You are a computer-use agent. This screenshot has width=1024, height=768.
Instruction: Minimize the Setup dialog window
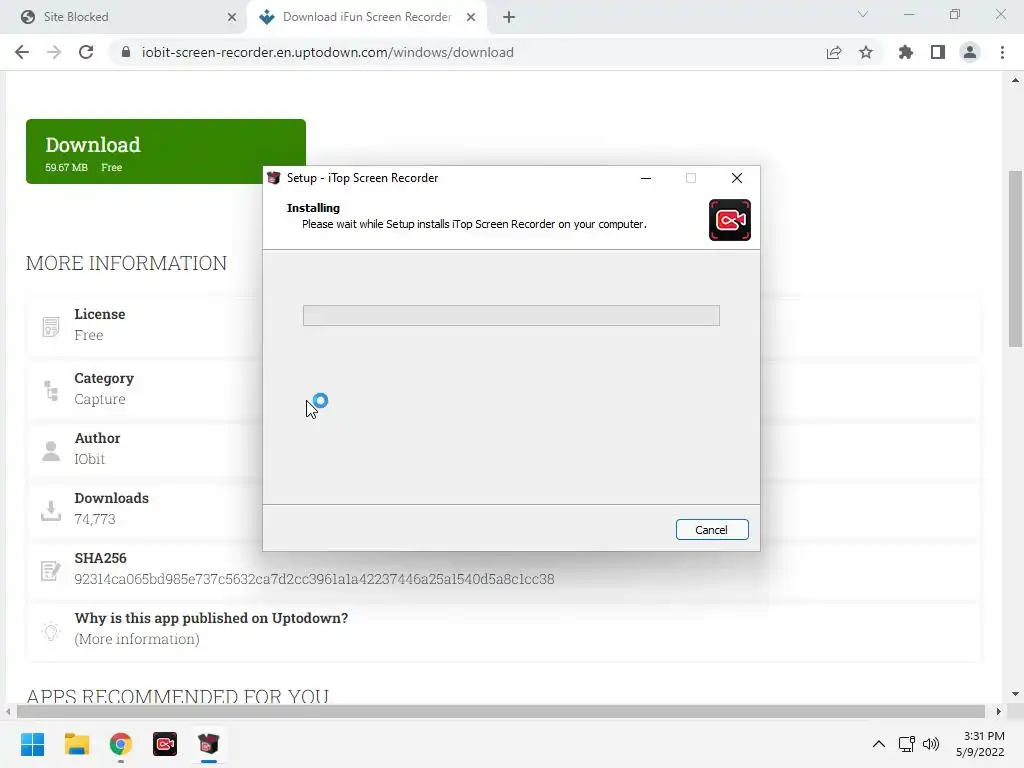point(646,178)
